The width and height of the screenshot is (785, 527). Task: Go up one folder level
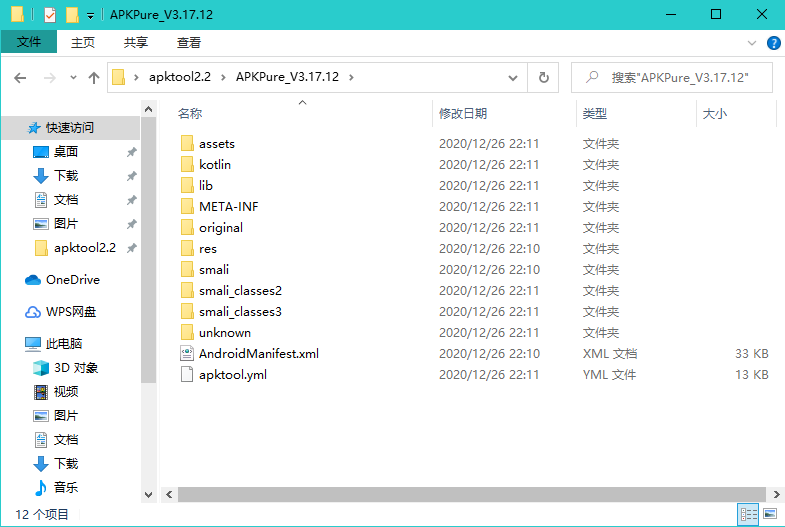click(94, 78)
